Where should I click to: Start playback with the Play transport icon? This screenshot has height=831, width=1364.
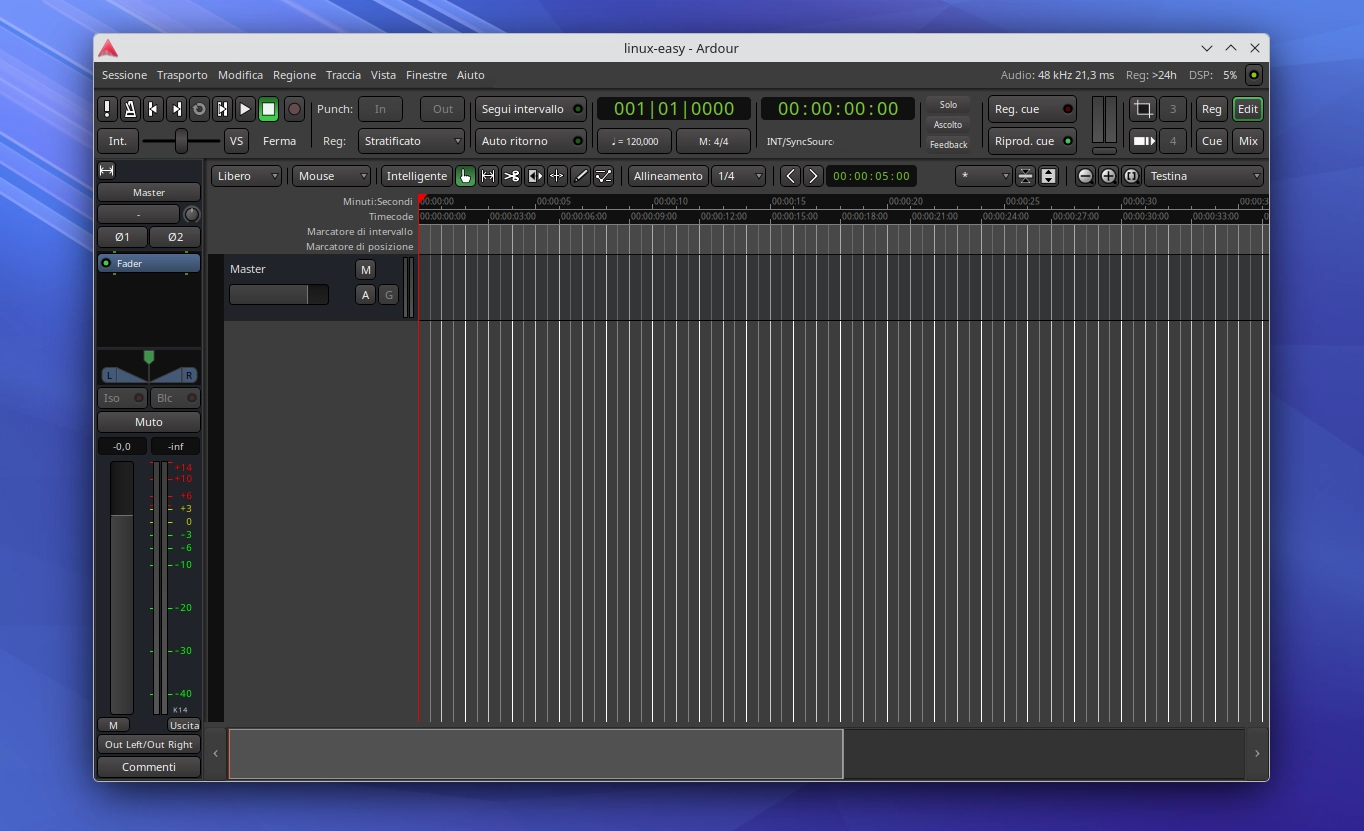[x=245, y=109]
